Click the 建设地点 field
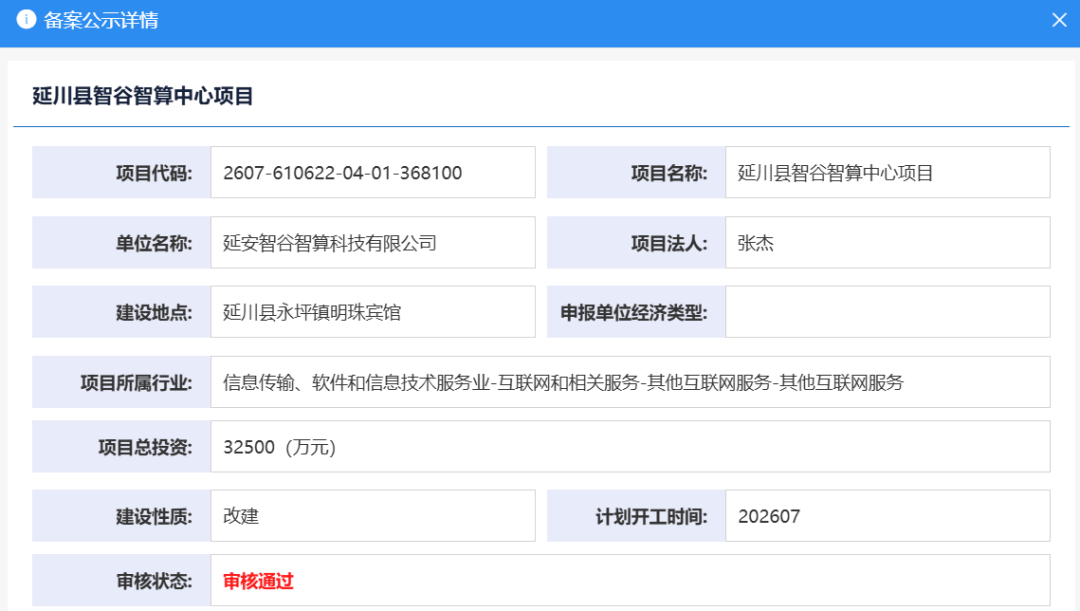The width and height of the screenshot is (1080, 611). pyautogui.click(x=373, y=312)
